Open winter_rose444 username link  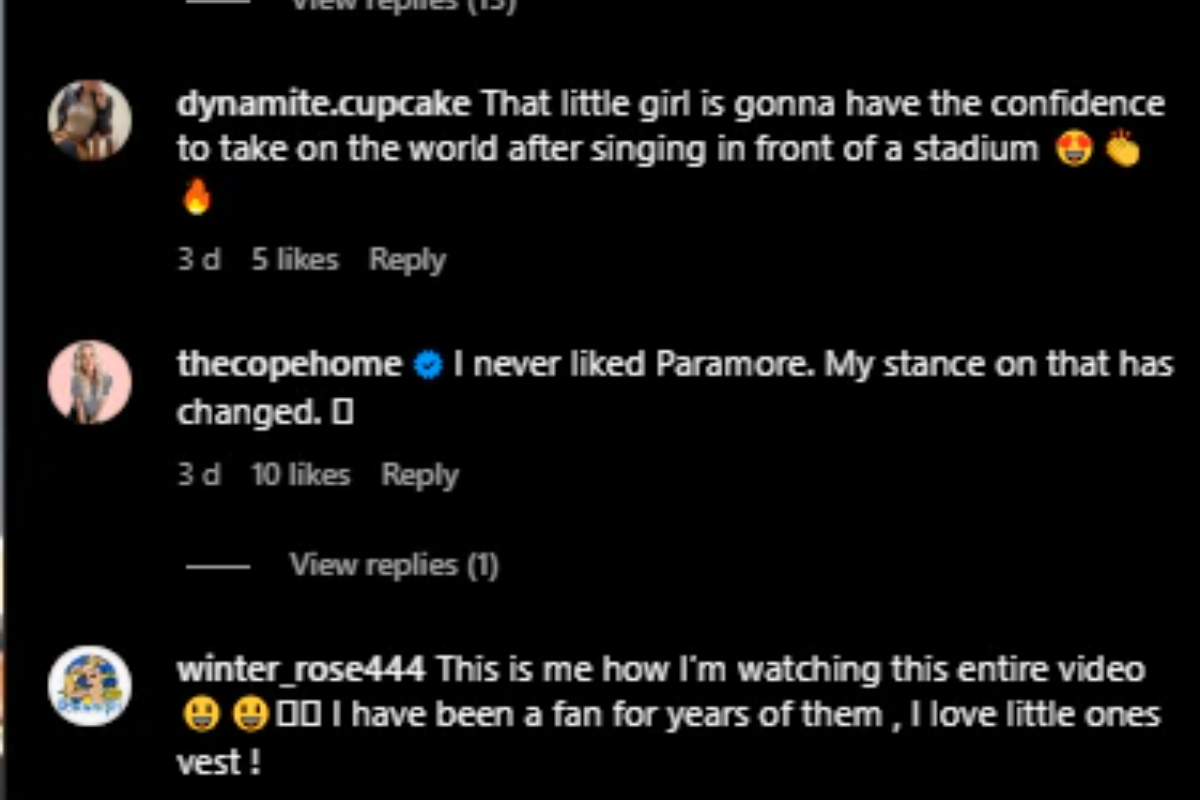point(300,669)
